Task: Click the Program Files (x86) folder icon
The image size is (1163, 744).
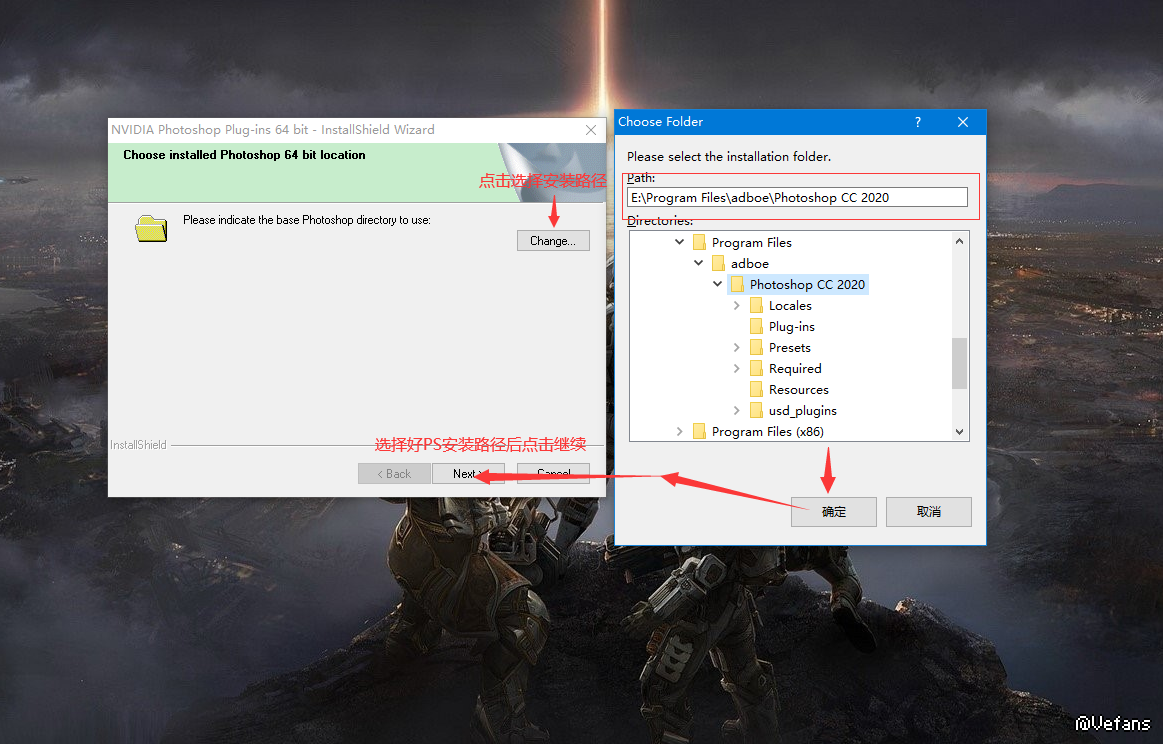Action: click(x=699, y=432)
